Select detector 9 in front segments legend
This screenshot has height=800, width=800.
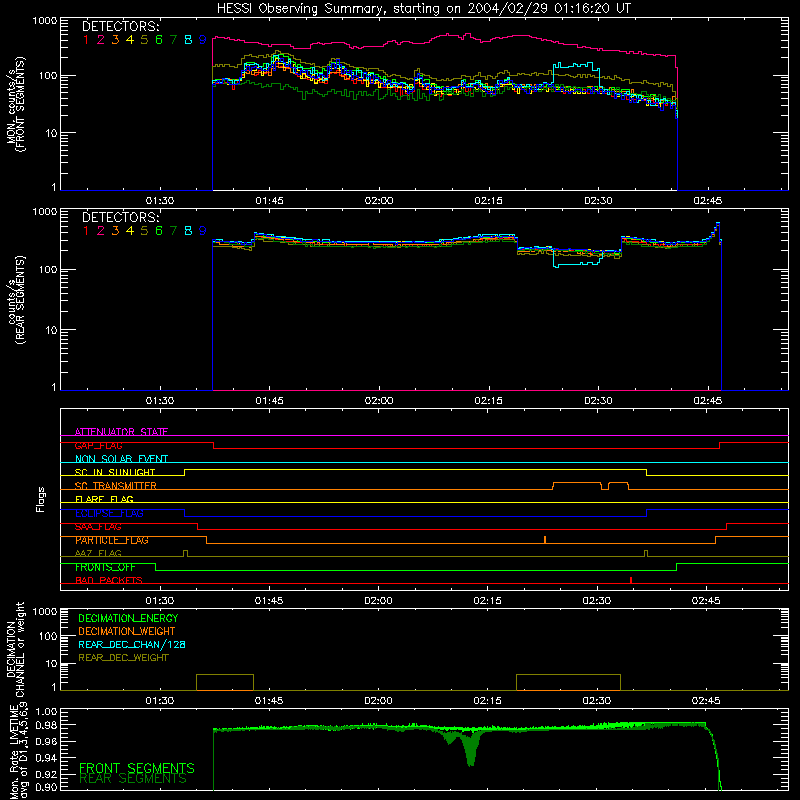[203, 40]
